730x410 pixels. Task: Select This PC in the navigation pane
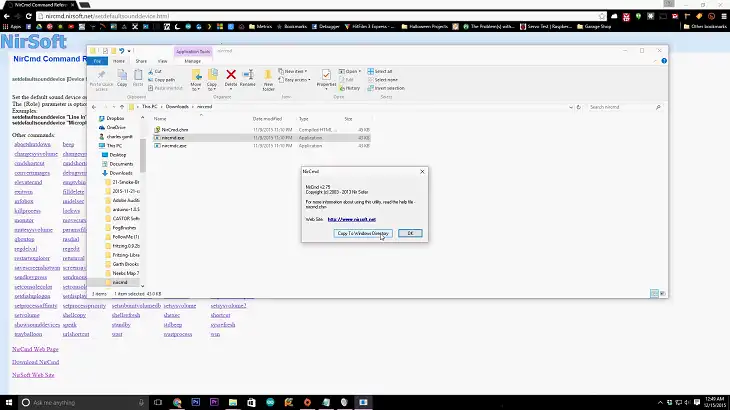pyautogui.click(x=114, y=146)
